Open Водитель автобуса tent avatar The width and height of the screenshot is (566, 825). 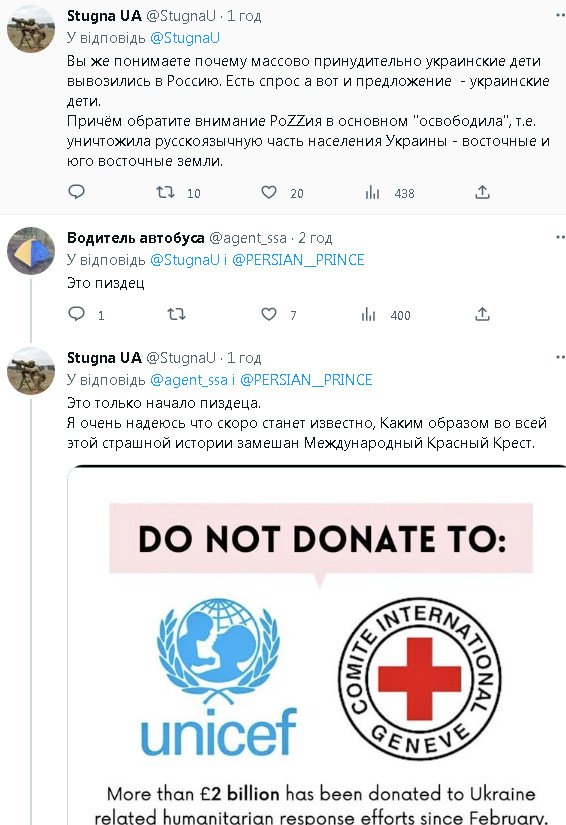pyautogui.click(x=31, y=251)
